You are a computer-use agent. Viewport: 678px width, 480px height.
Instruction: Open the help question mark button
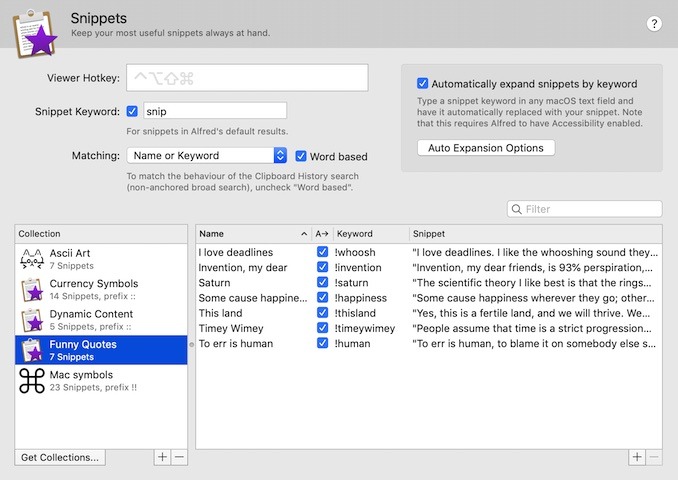pos(654,24)
